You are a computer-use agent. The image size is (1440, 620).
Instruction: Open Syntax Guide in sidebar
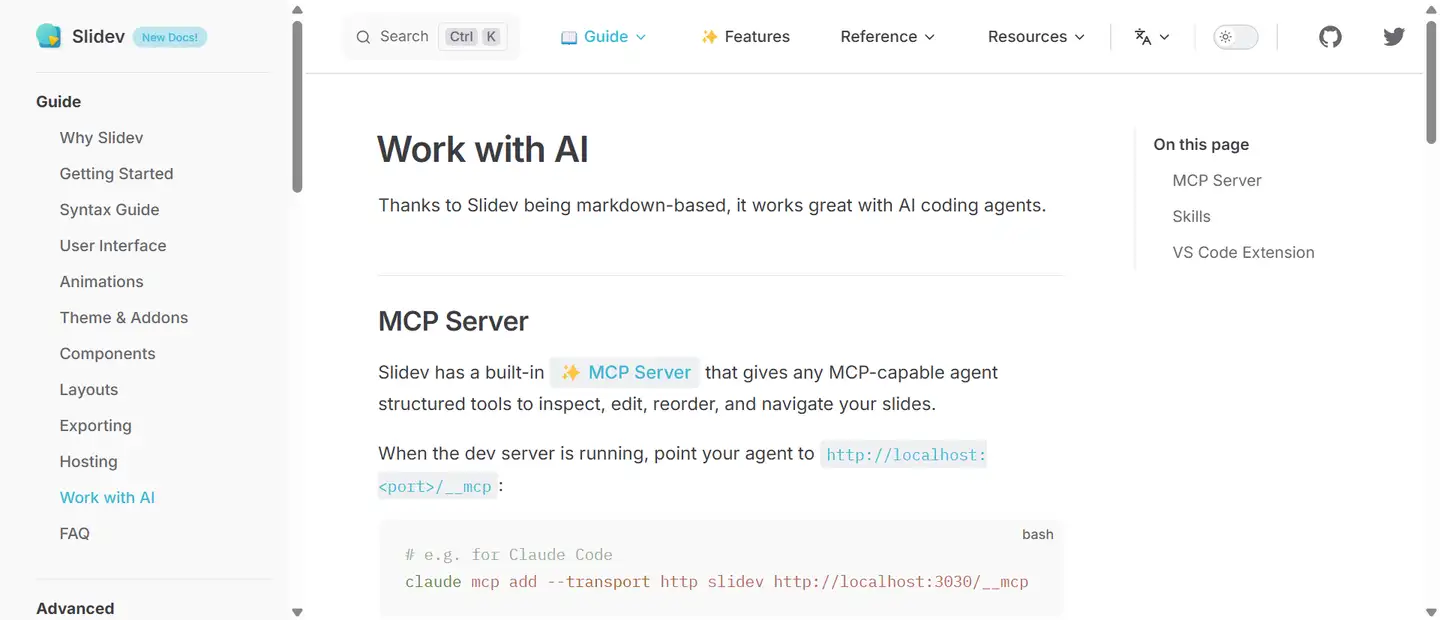coord(109,210)
